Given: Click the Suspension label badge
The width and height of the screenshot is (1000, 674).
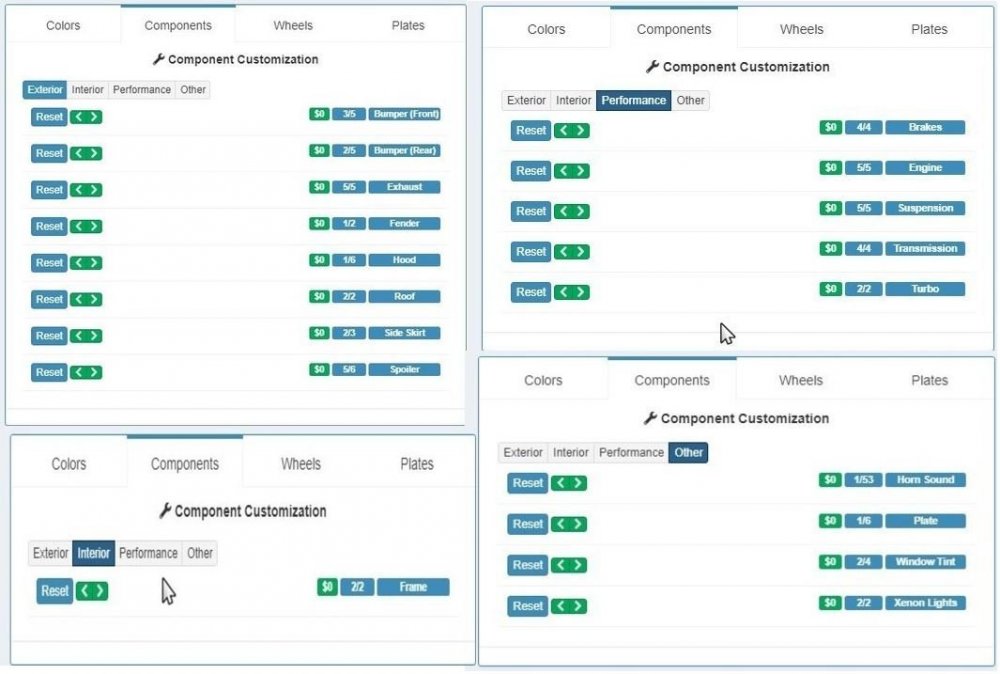Looking at the screenshot, I should click(925, 208).
